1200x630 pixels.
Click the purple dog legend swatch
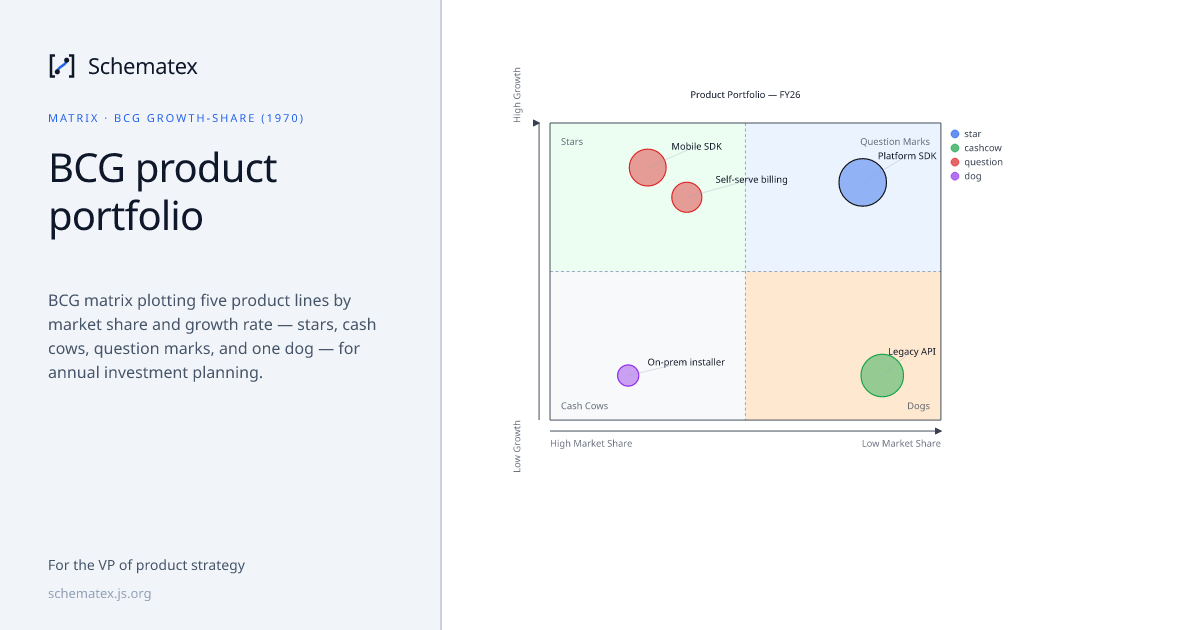955,176
